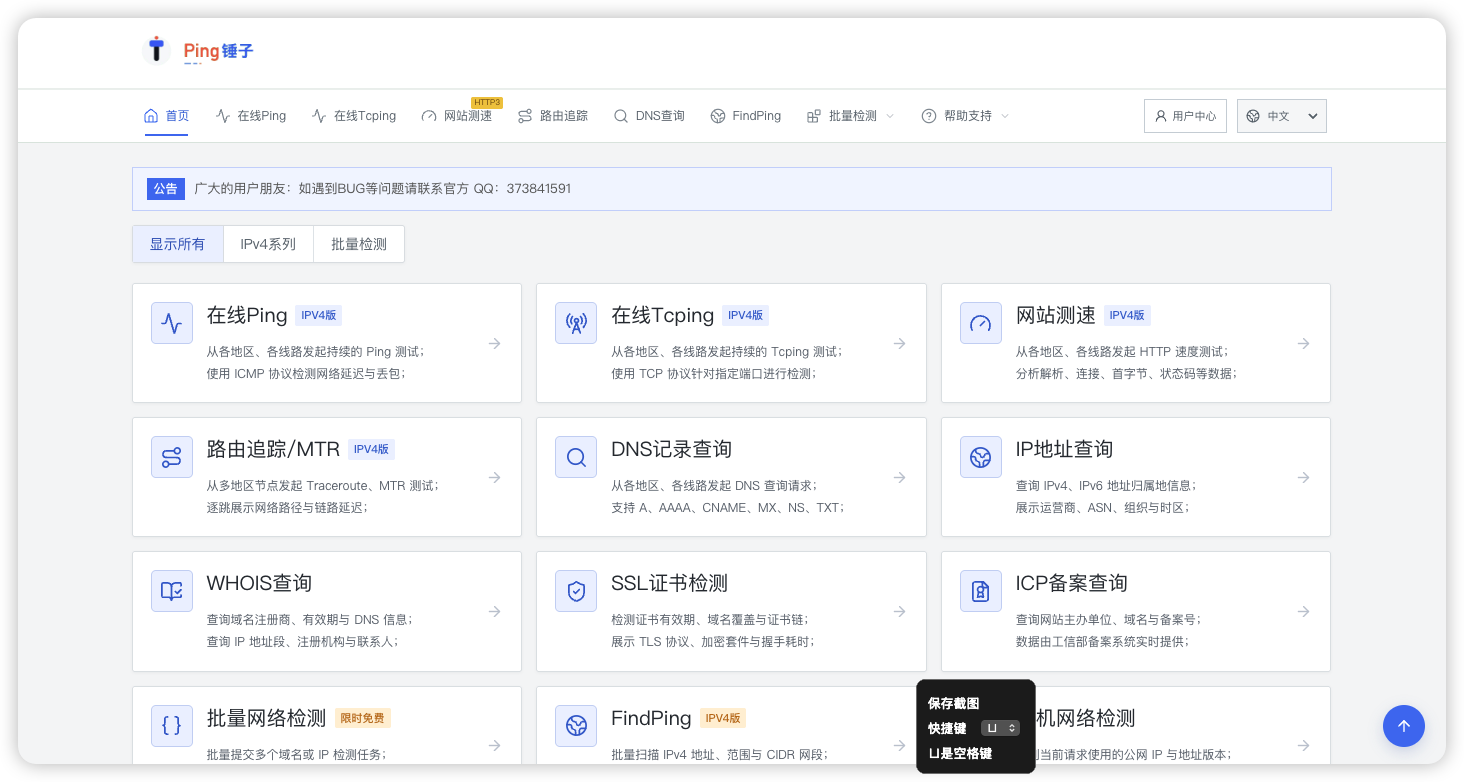1464x782 pixels.
Task: Click the globe icon beside FindPing in the nav bar
Action: coord(717,116)
